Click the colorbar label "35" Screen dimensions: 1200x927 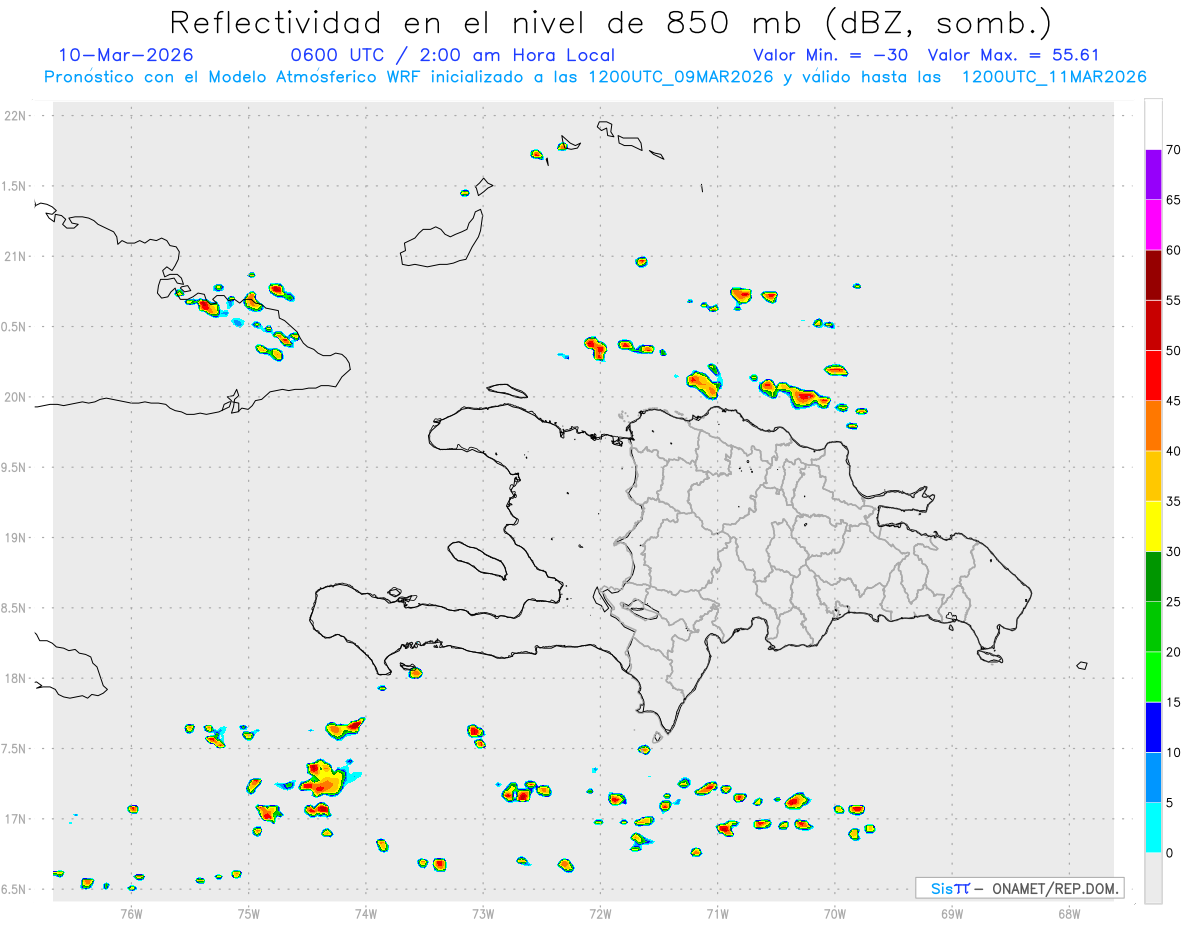point(1174,501)
